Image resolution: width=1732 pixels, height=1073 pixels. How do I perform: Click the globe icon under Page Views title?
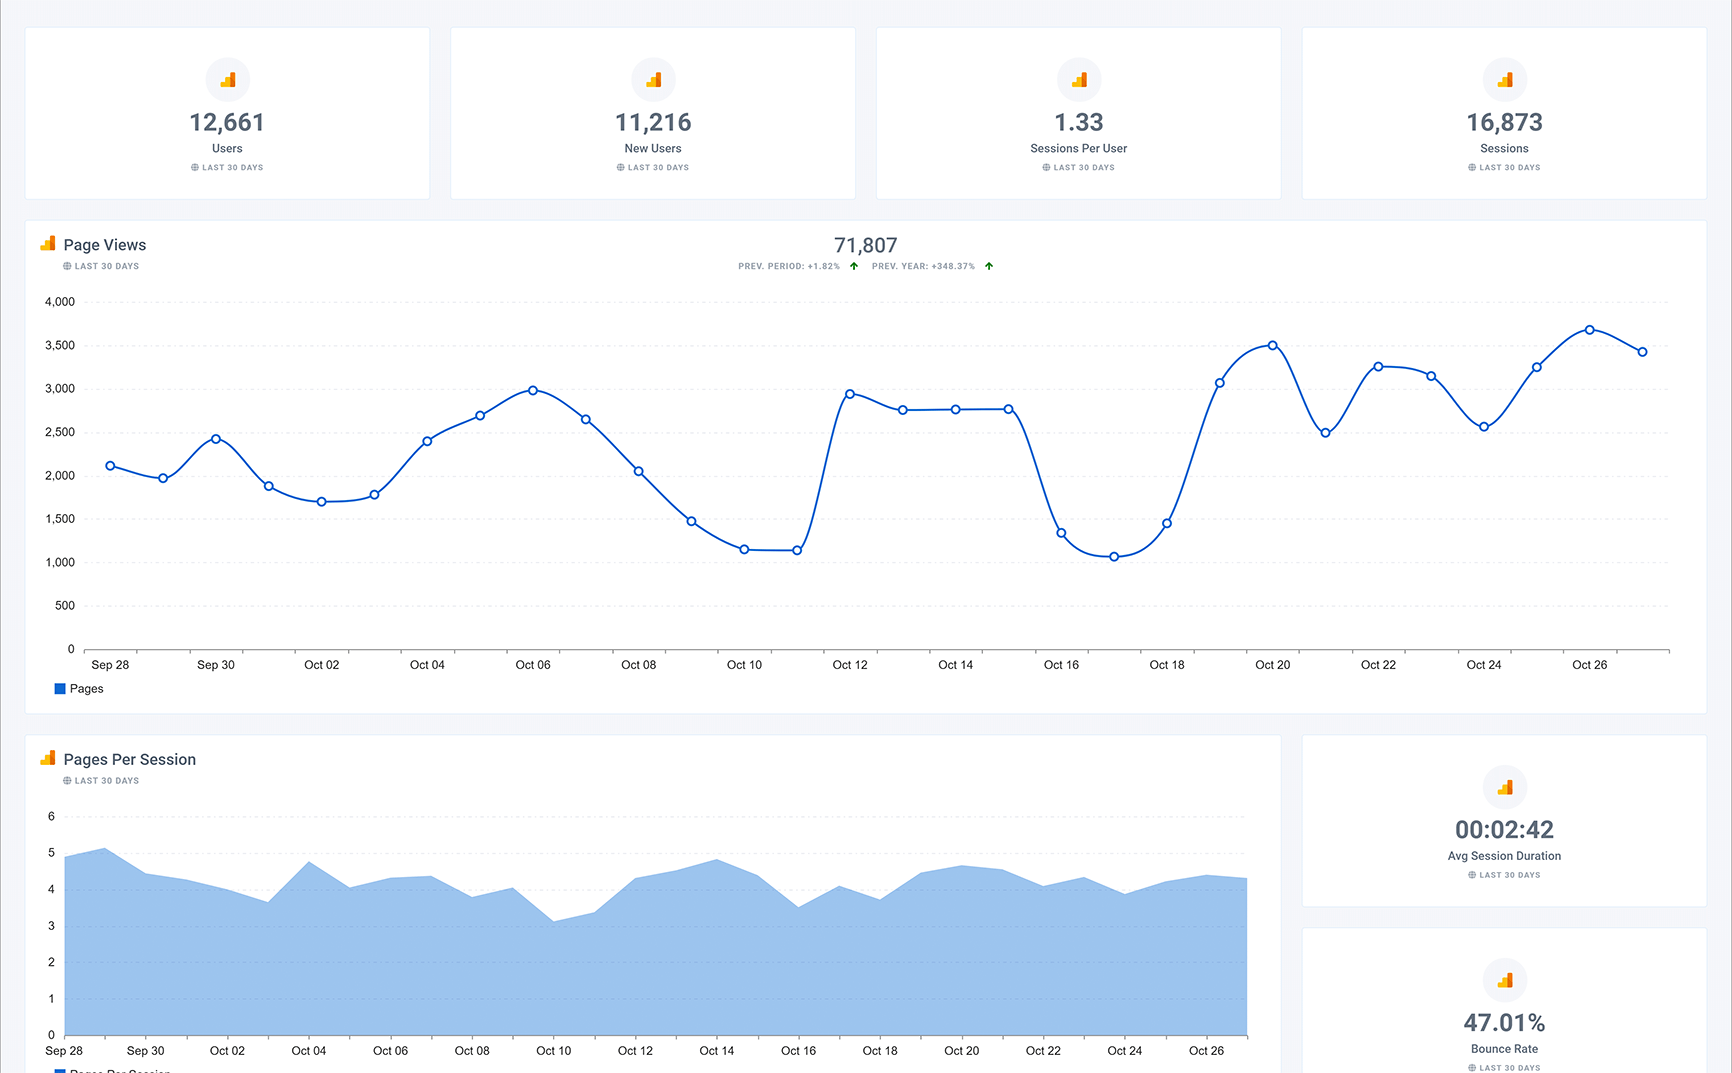pyautogui.click(x=67, y=266)
